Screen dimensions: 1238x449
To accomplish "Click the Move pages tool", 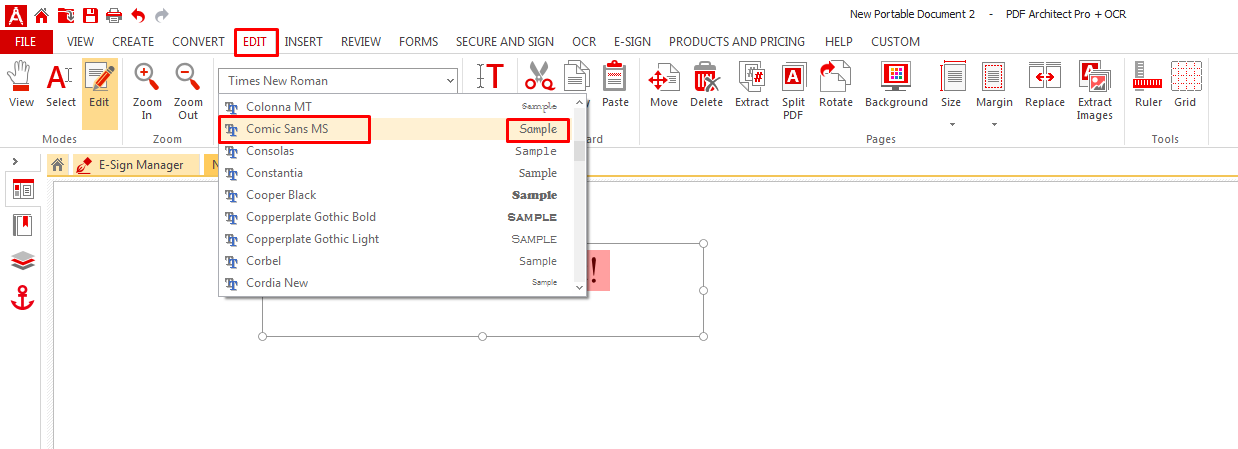I will pos(664,86).
